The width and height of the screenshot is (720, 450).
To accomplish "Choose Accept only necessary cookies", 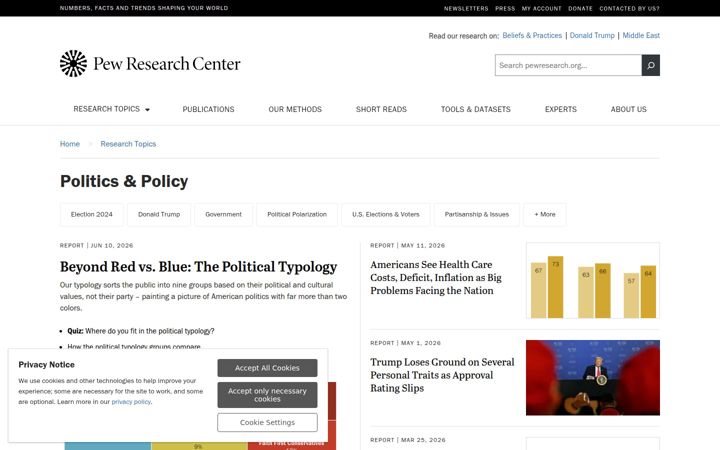I will pos(267,395).
